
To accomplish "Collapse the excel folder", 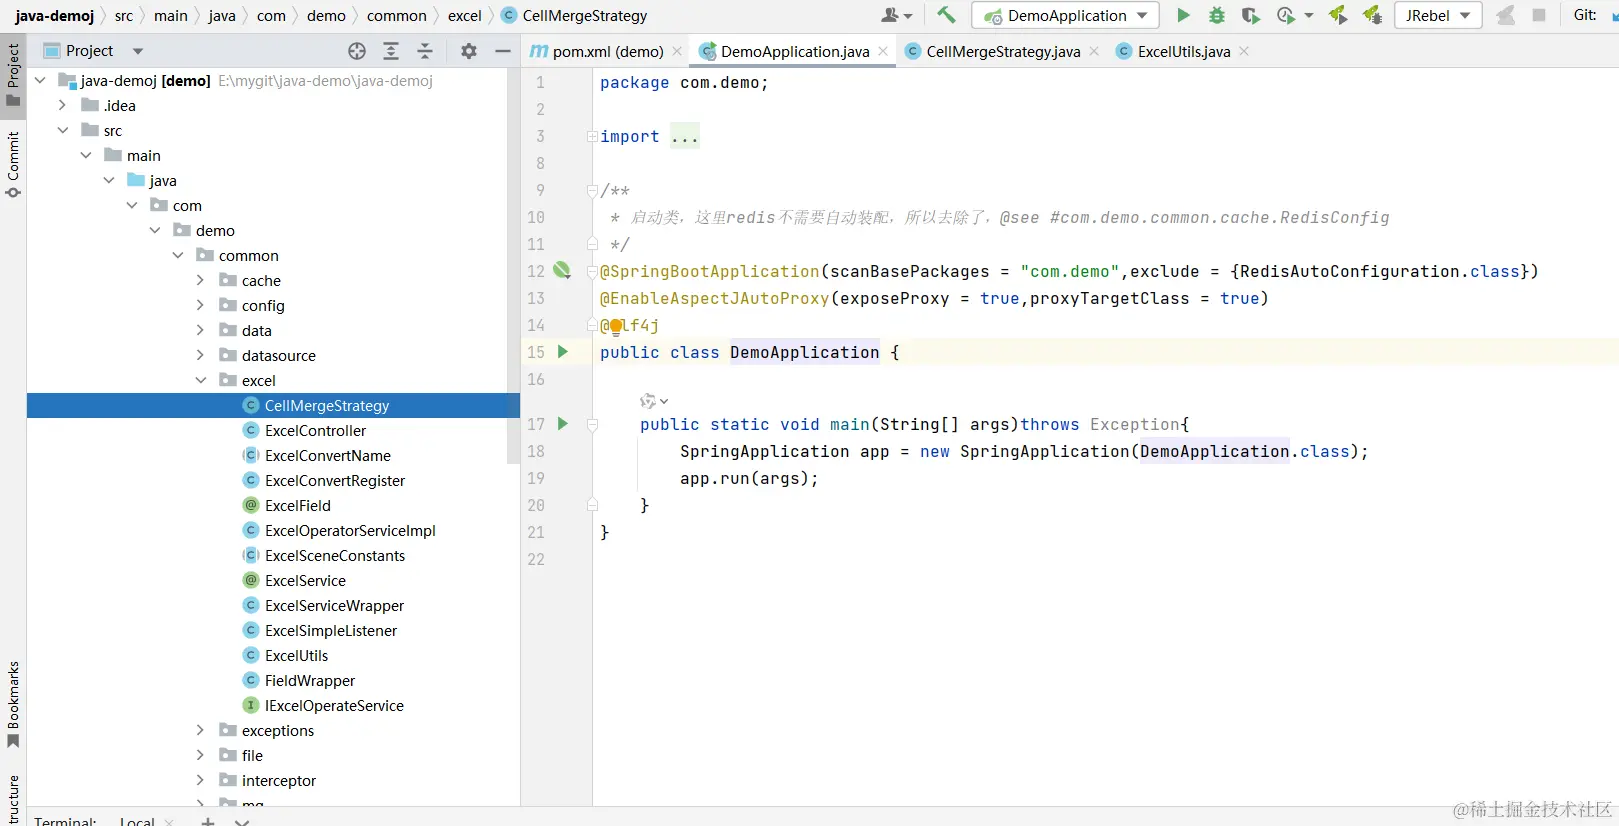I will click(201, 380).
